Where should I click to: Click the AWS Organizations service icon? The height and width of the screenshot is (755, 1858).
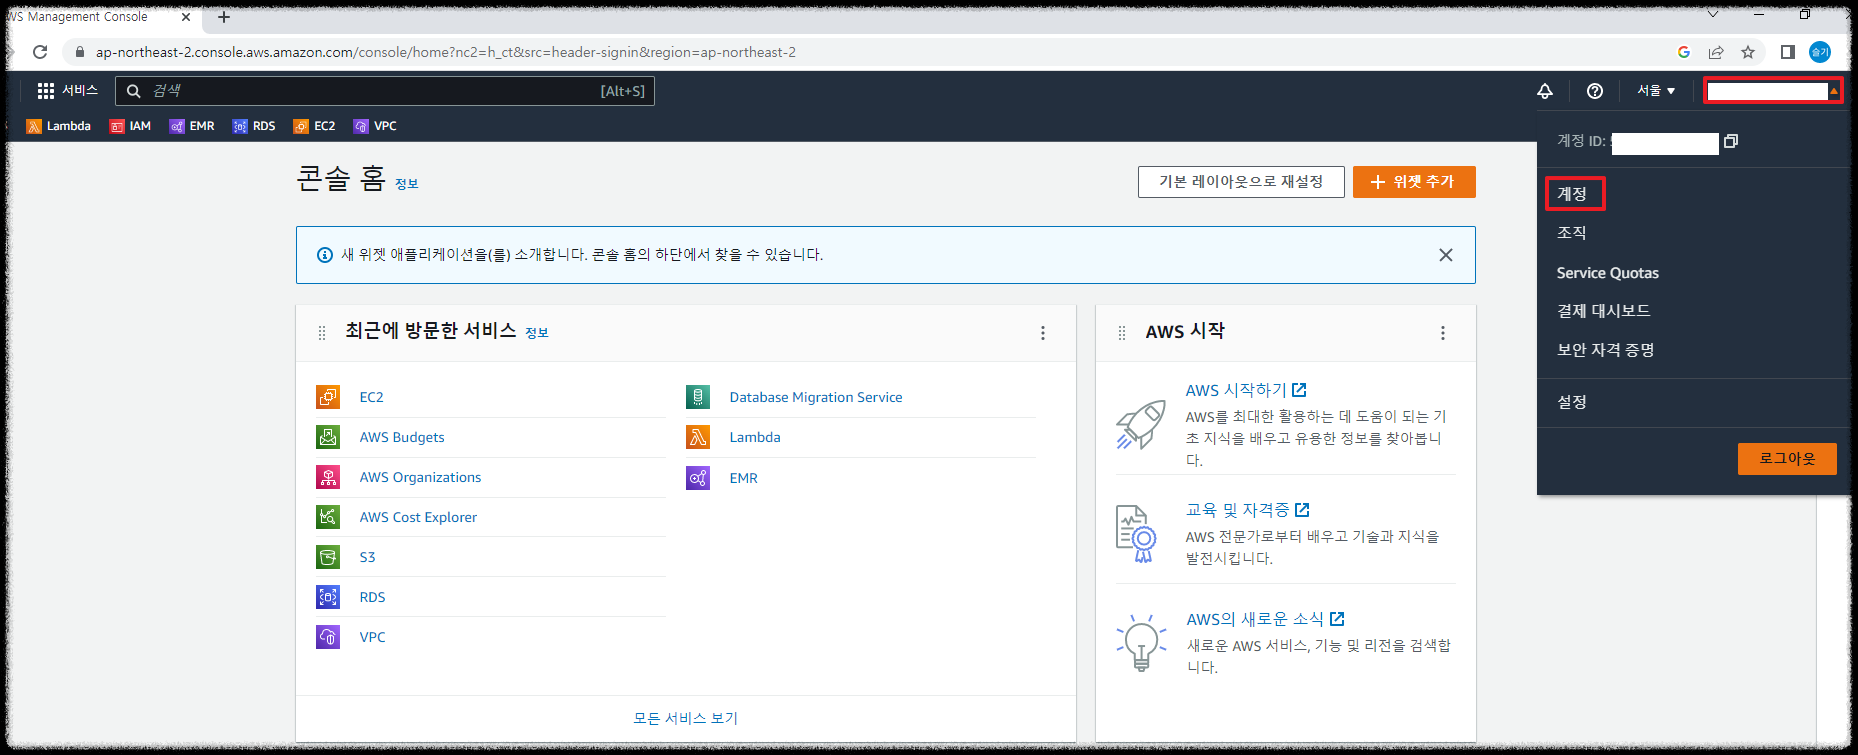click(328, 477)
